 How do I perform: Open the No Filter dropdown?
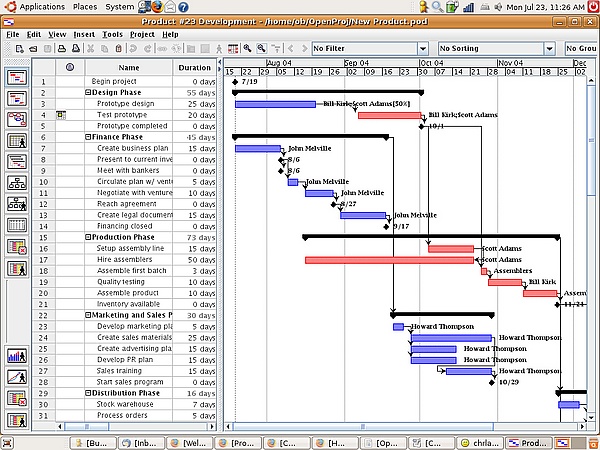click(372, 48)
